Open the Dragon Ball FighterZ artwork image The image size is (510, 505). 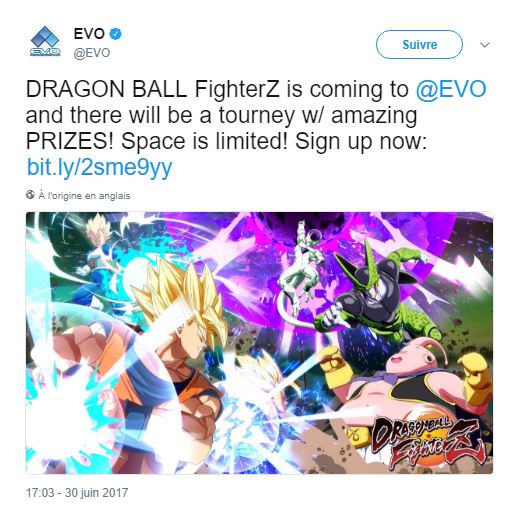(x=259, y=343)
